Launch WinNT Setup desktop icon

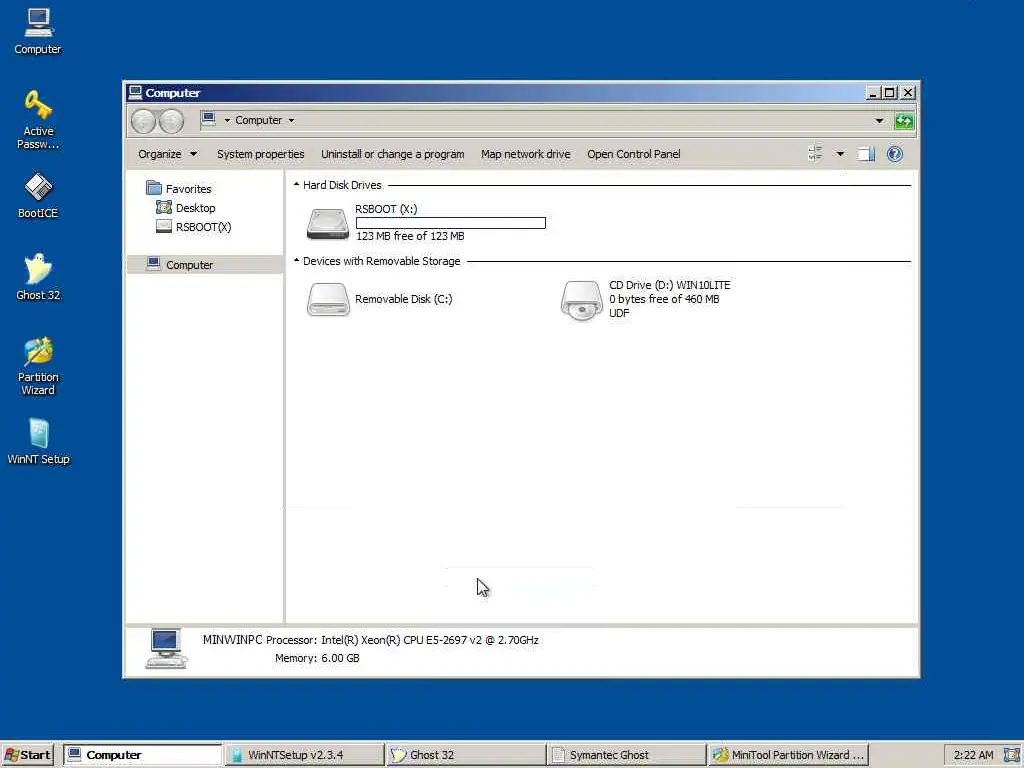point(38,441)
